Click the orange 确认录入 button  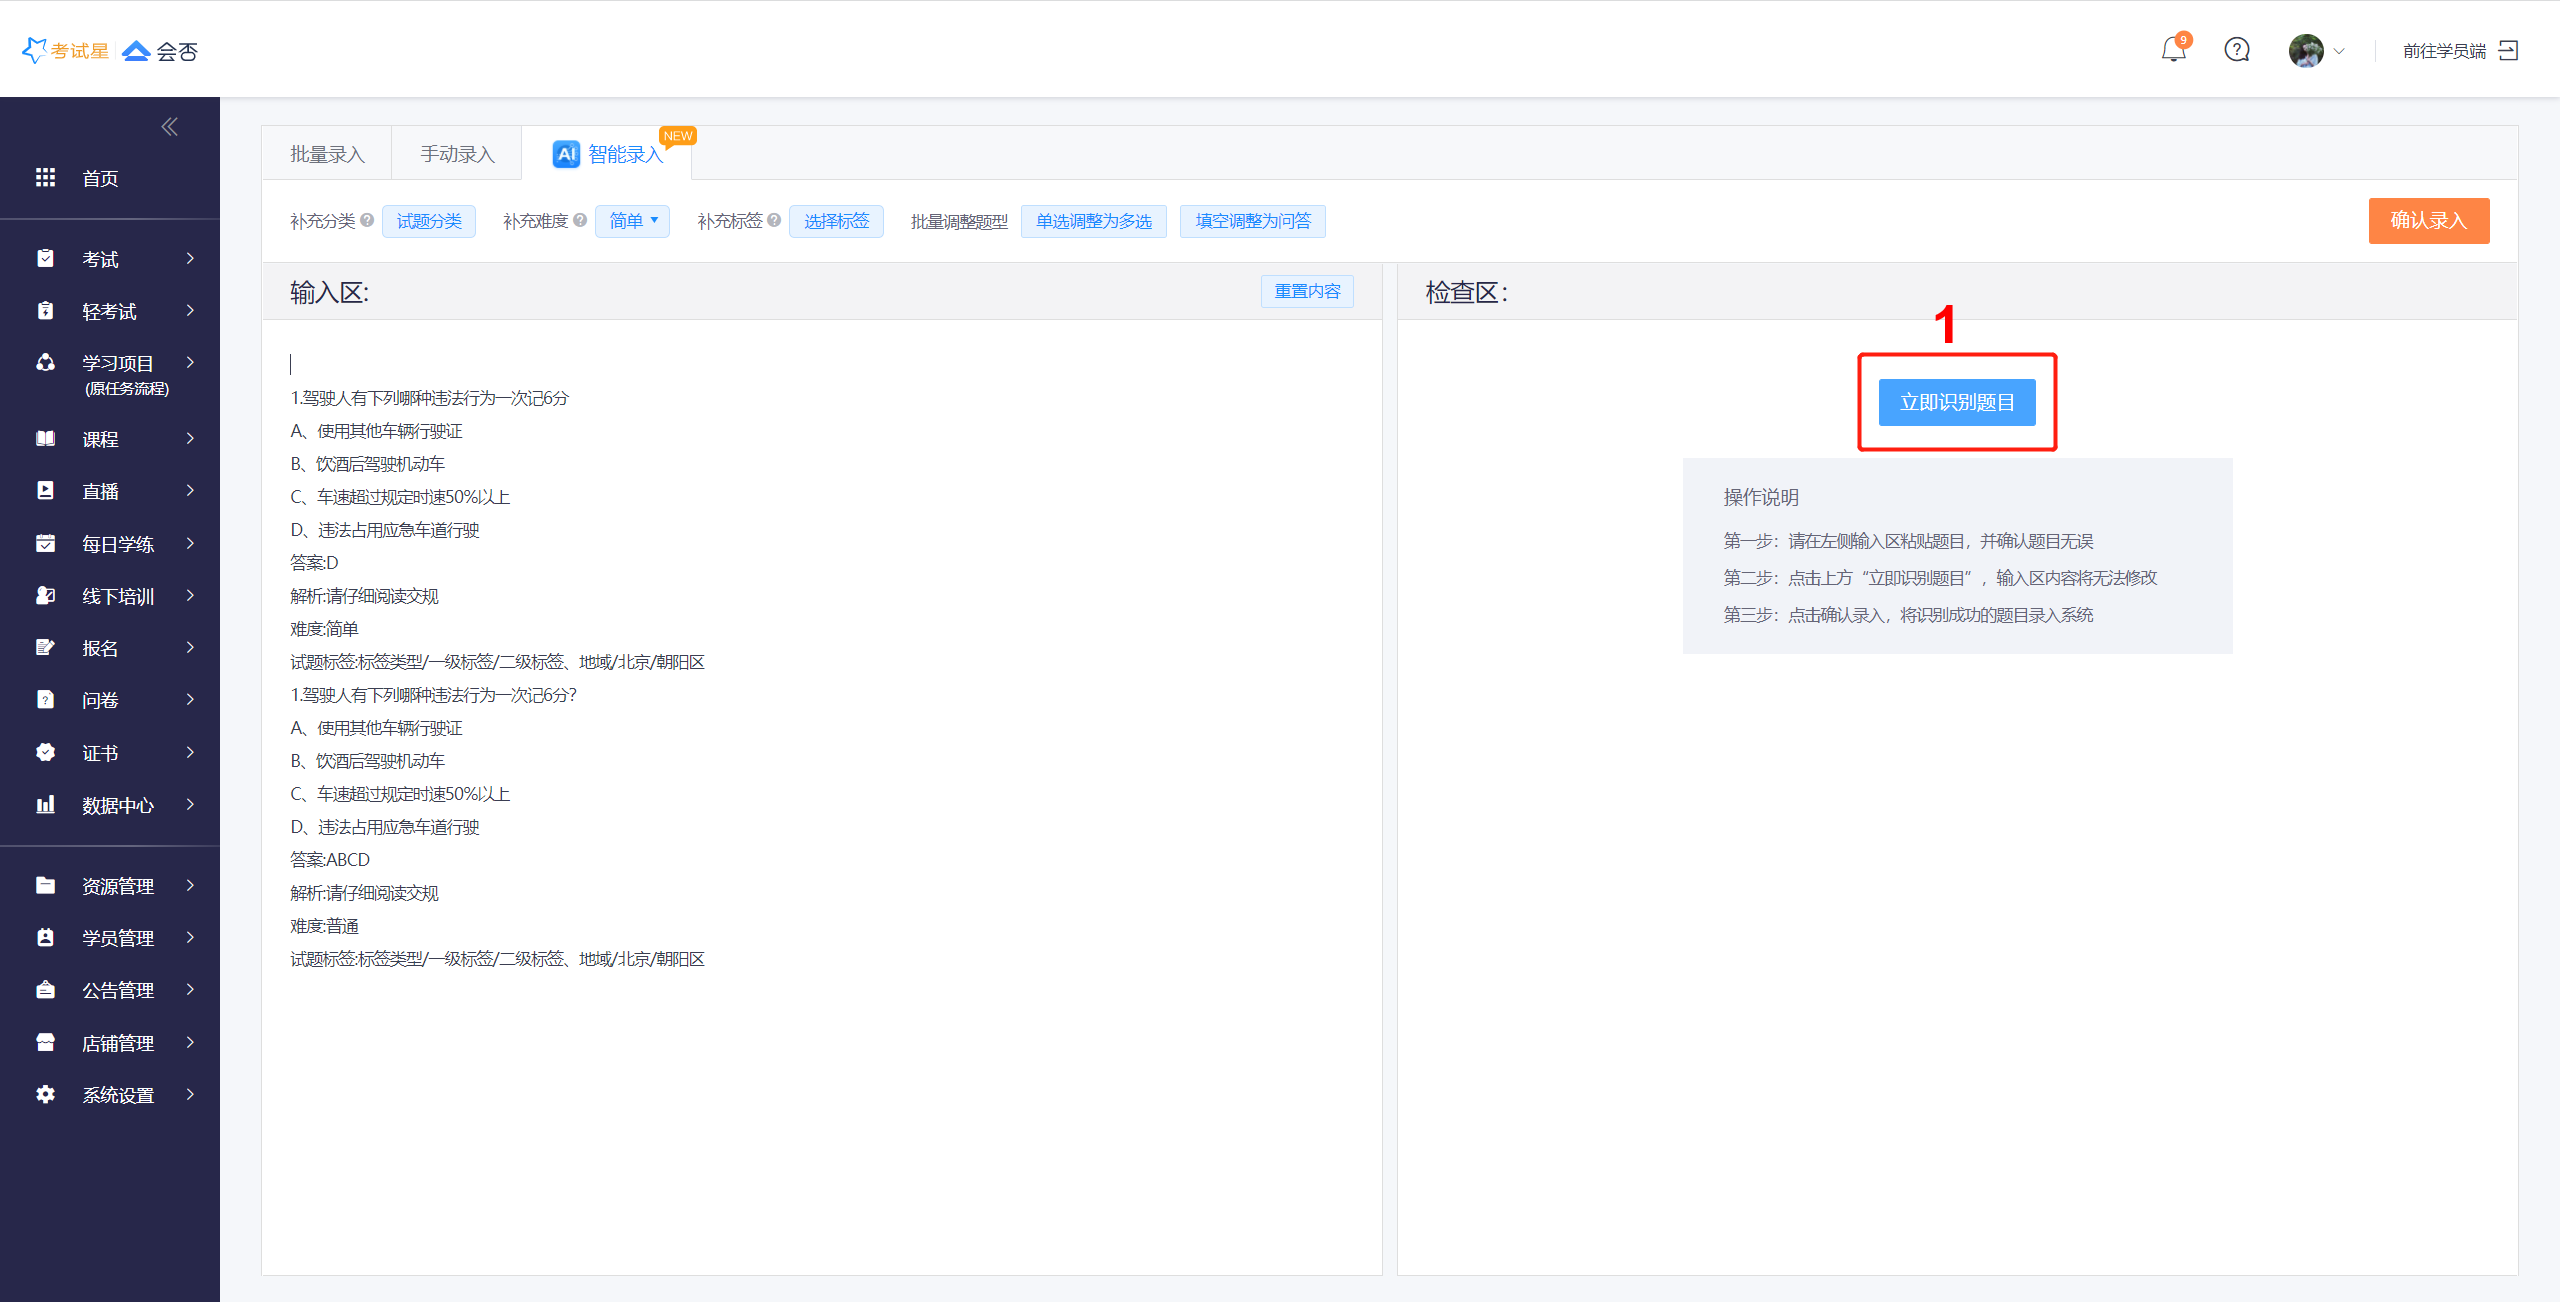pyautogui.click(x=2428, y=221)
